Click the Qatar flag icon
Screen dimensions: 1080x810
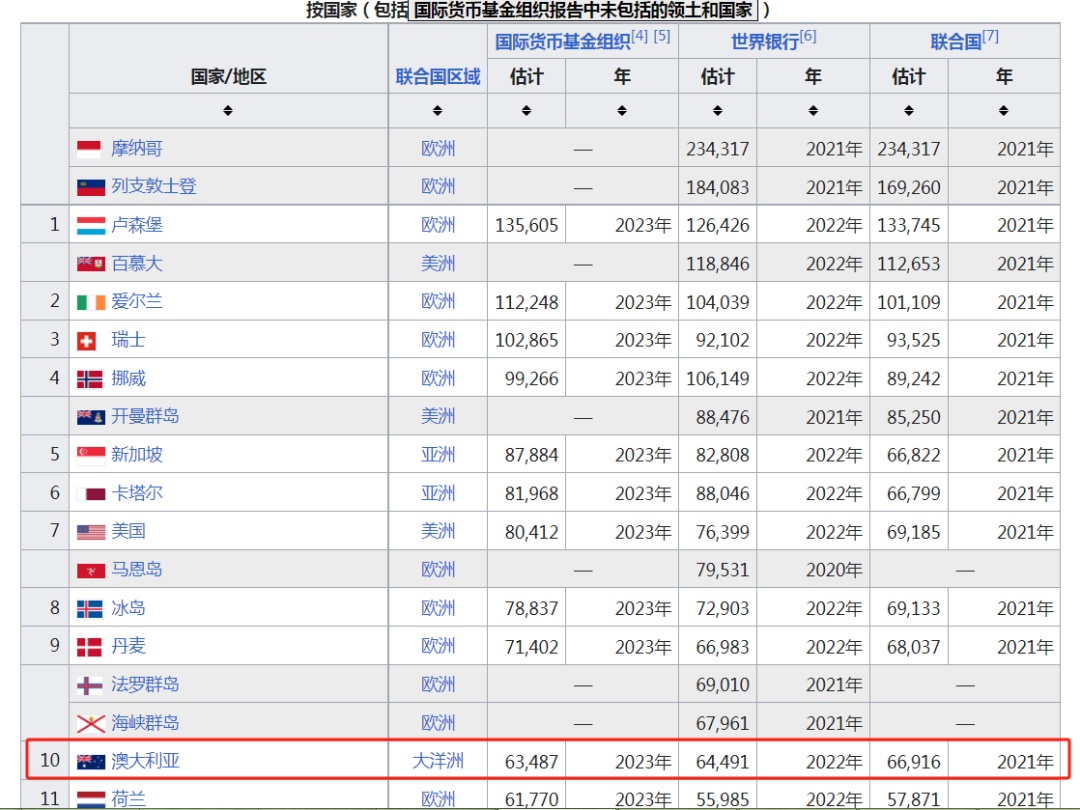point(90,493)
